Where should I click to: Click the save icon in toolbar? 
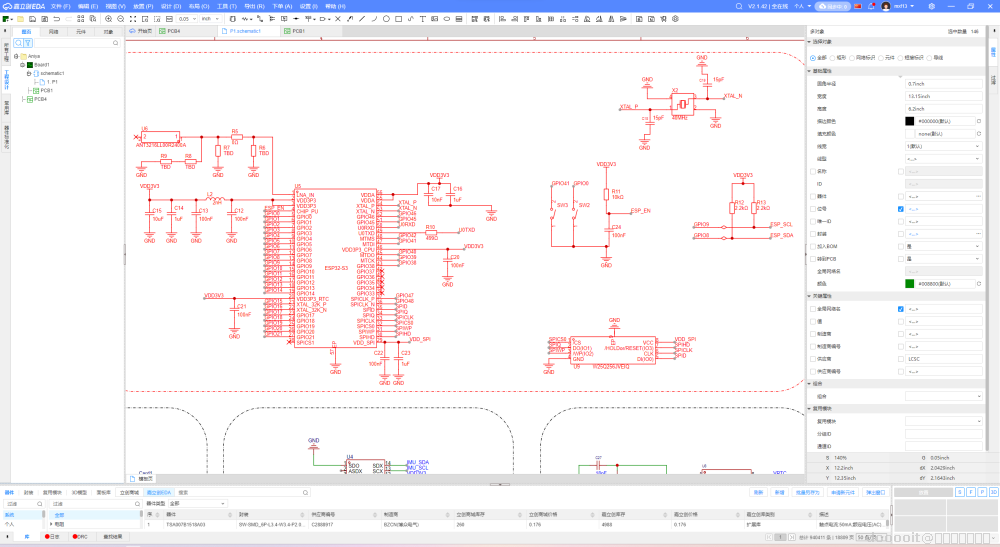(x=31, y=18)
